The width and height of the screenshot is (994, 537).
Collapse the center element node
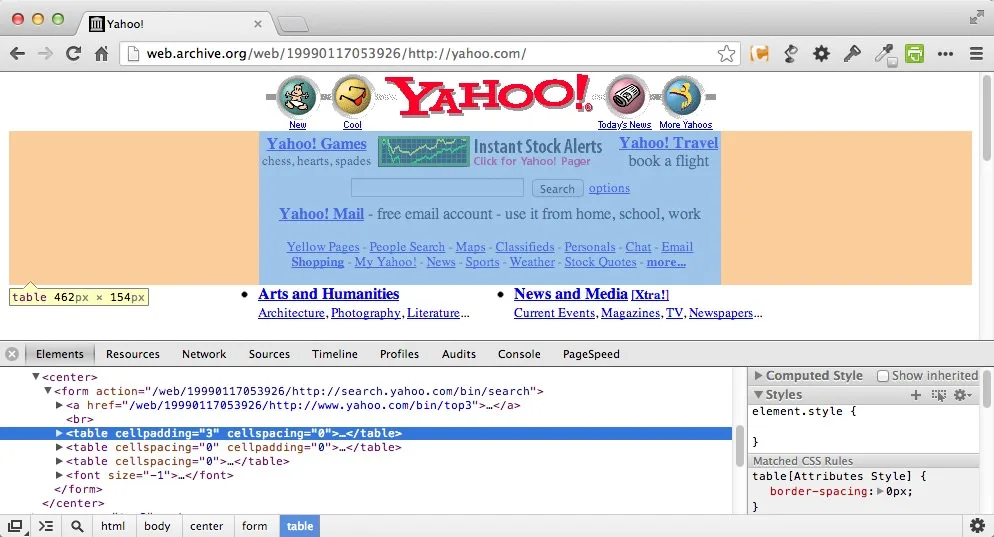[x=36, y=377]
